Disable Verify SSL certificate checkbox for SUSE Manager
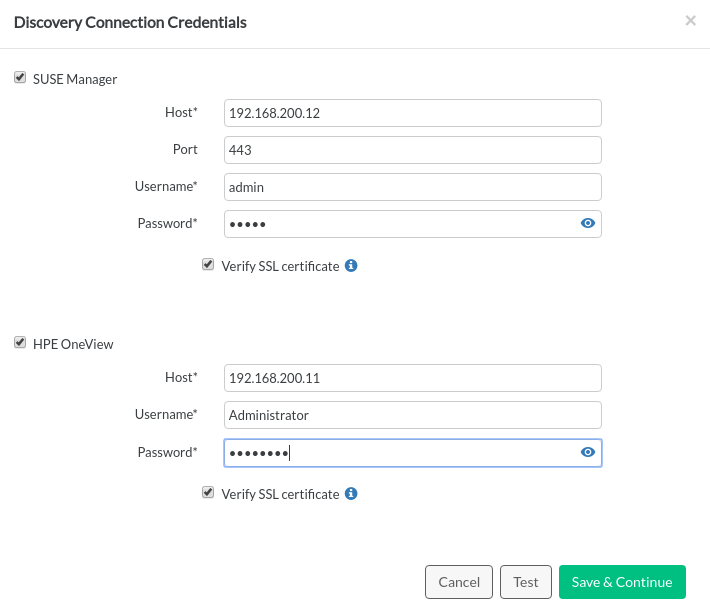 (208, 265)
